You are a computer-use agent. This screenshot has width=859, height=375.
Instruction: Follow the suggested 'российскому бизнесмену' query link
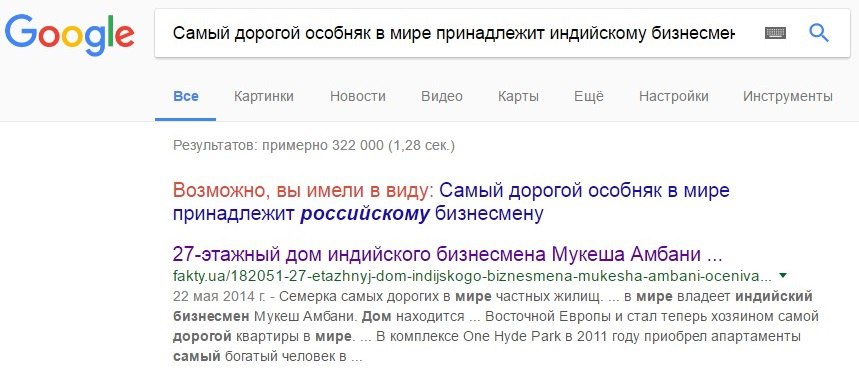[451, 203]
